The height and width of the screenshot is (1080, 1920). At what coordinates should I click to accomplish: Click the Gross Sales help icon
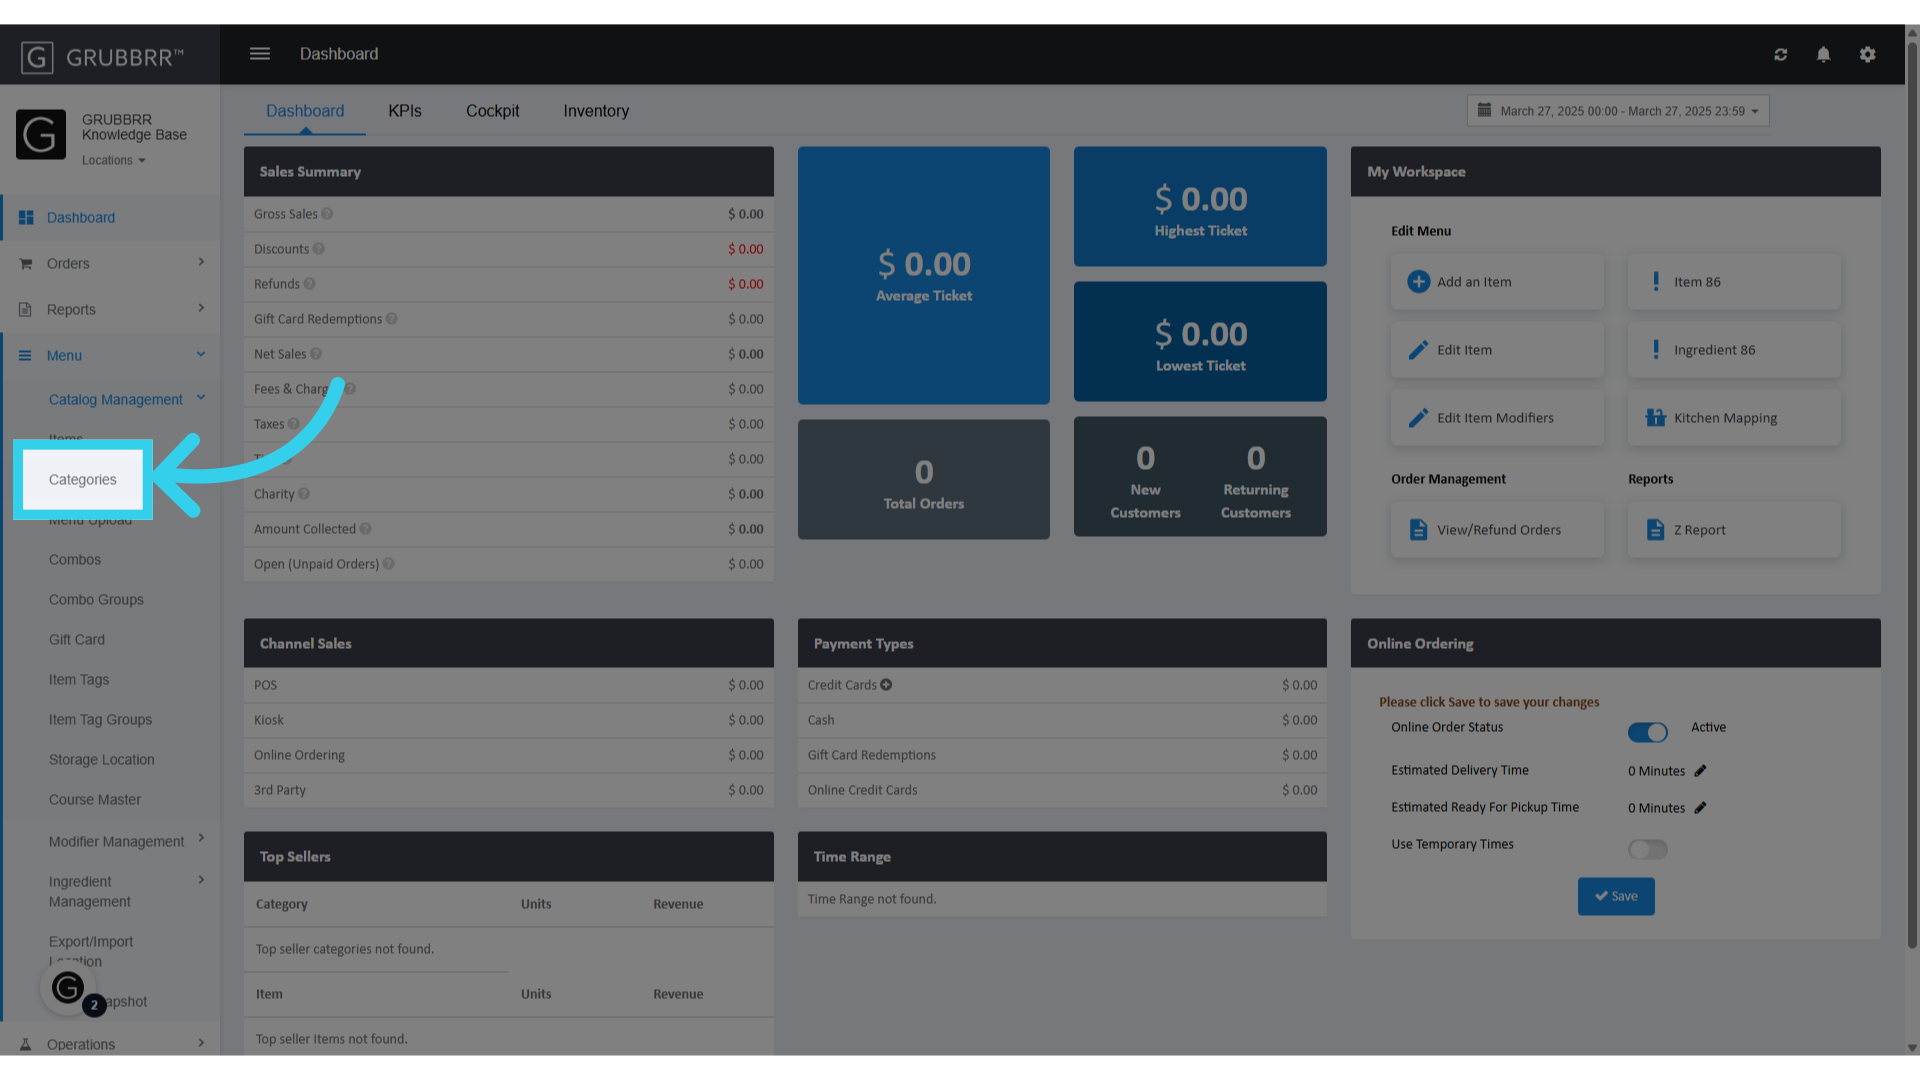pos(327,214)
